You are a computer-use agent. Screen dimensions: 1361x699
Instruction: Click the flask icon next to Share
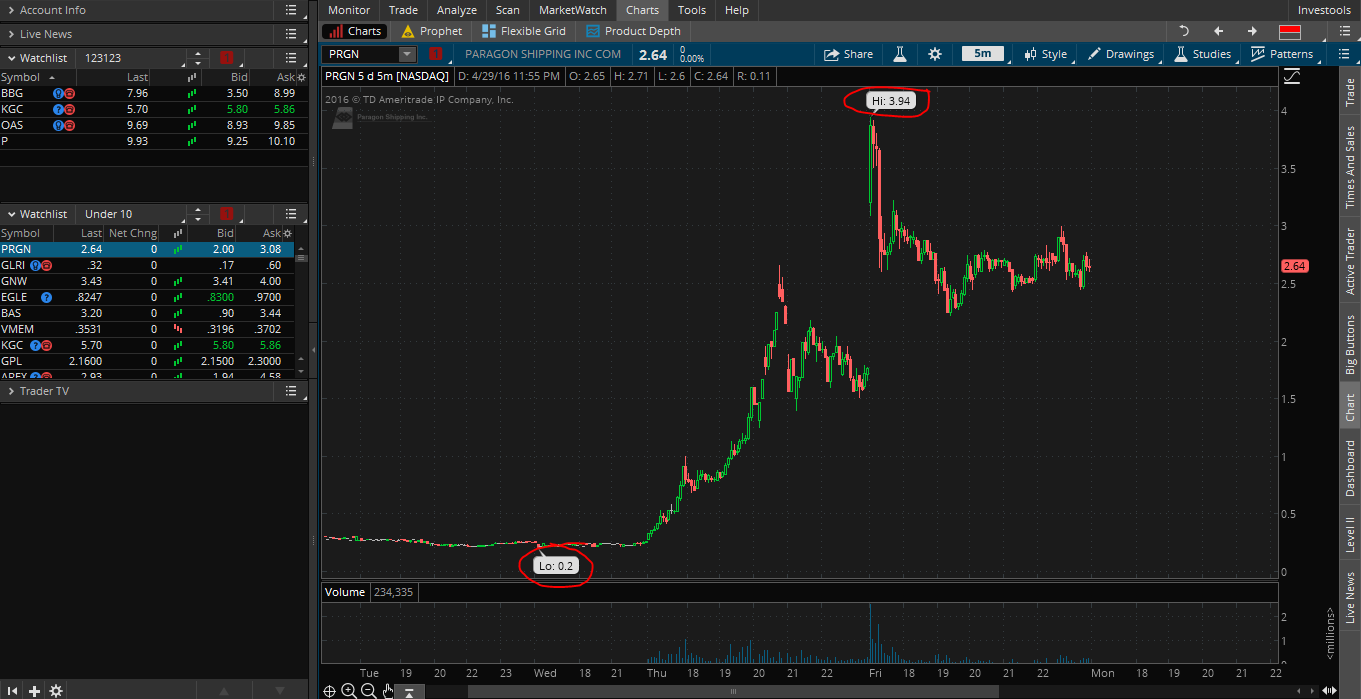click(898, 54)
